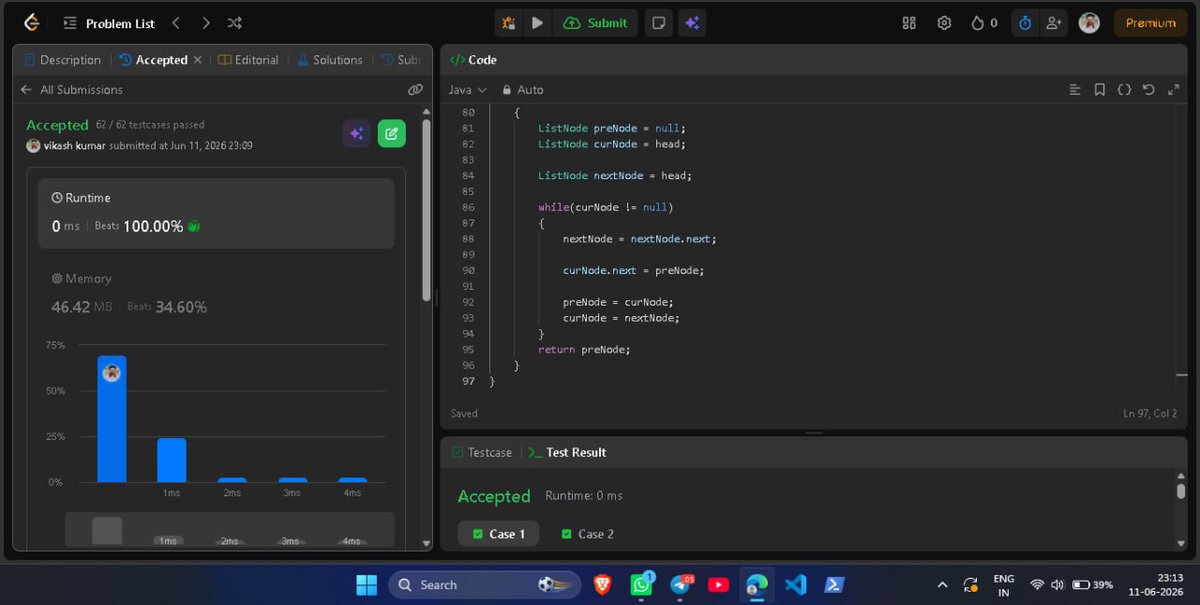Go back to All Submissions
This screenshot has width=1200, height=605.
71,90
